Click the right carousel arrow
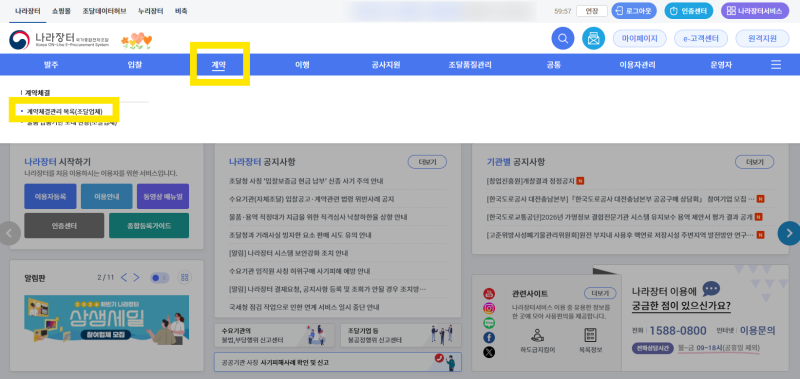This screenshot has width=800, height=379. (789, 234)
